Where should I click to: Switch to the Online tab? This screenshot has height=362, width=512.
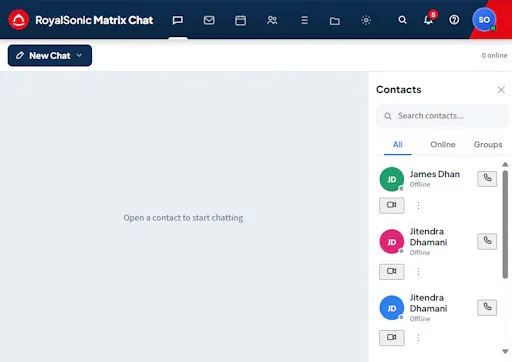(x=443, y=145)
